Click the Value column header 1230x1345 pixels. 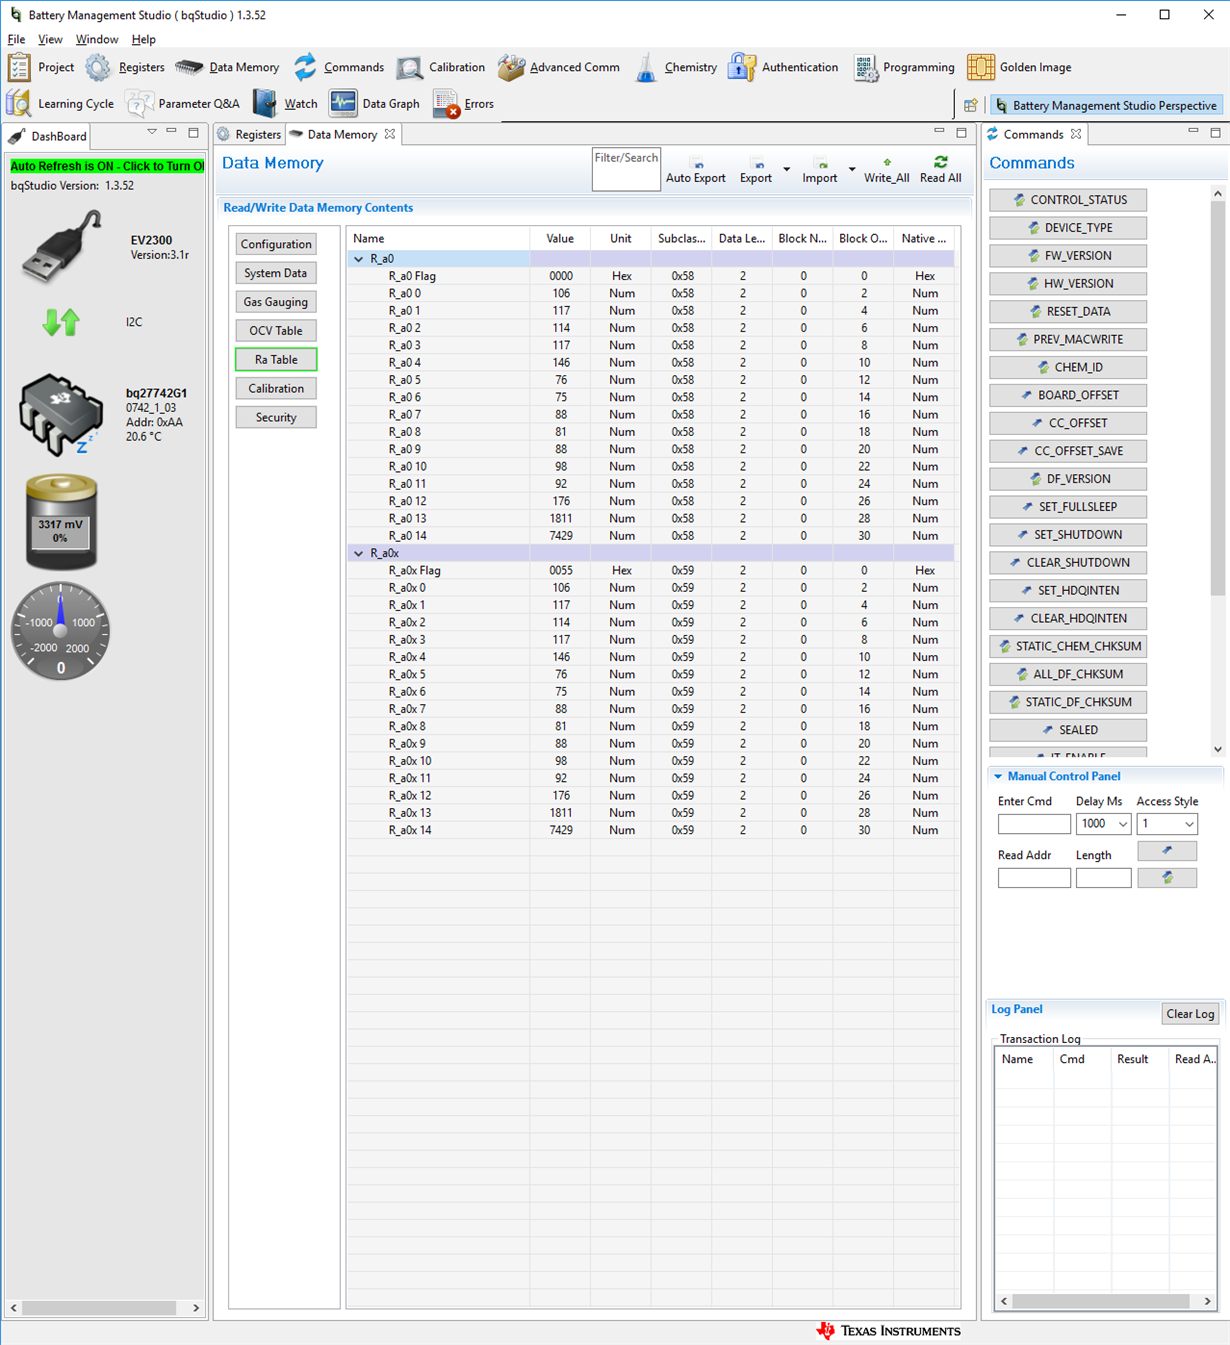pyautogui.click(x=560, y=239)
